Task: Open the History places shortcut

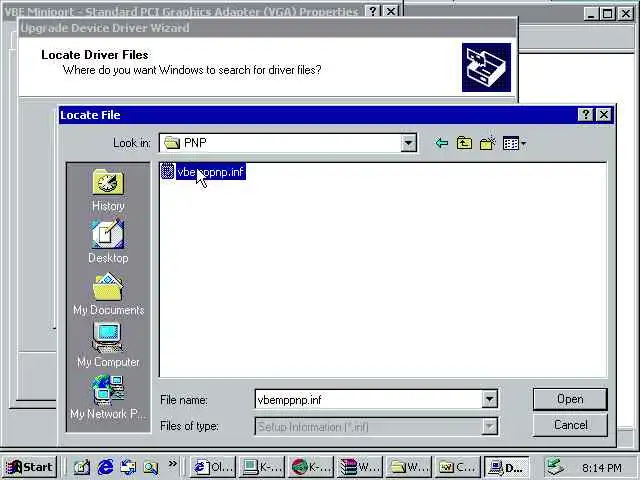Action: click(x=108, y=190)
